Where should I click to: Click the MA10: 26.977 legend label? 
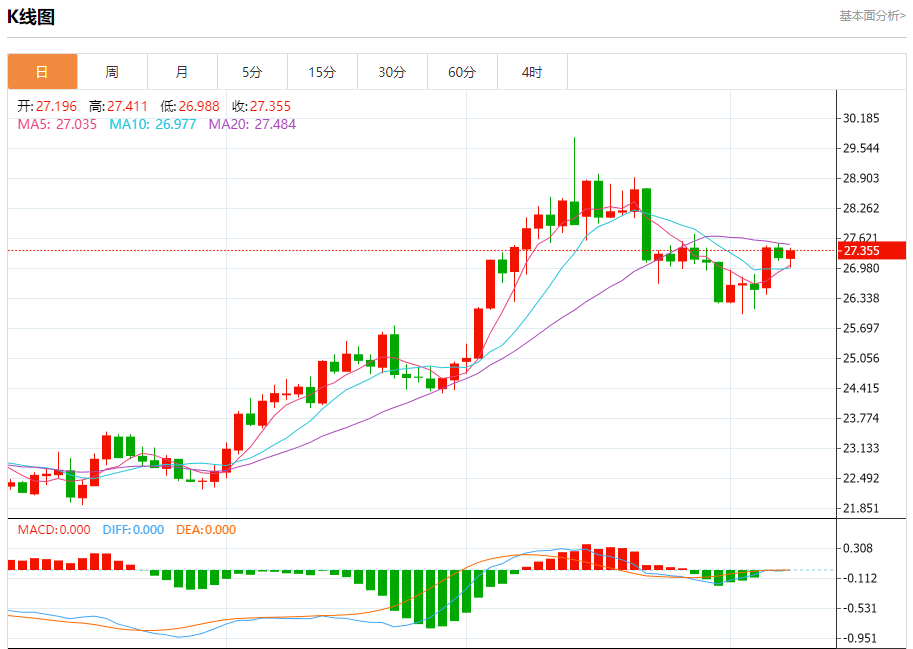tap(153, 124)
